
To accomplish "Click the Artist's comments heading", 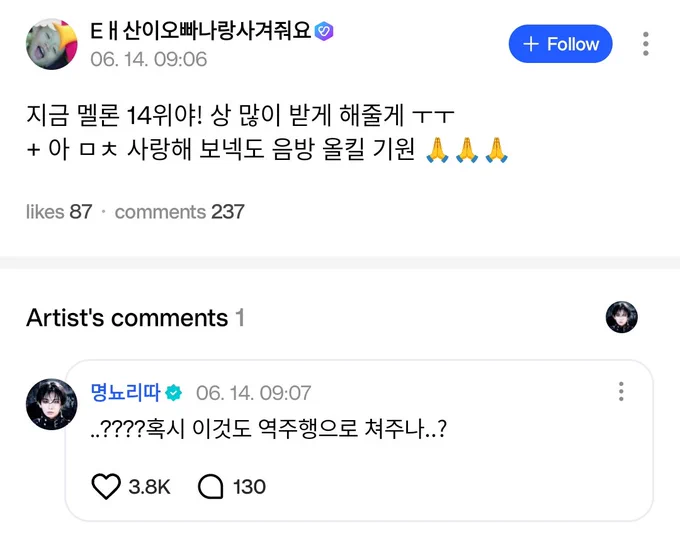I will coord(135,318).
